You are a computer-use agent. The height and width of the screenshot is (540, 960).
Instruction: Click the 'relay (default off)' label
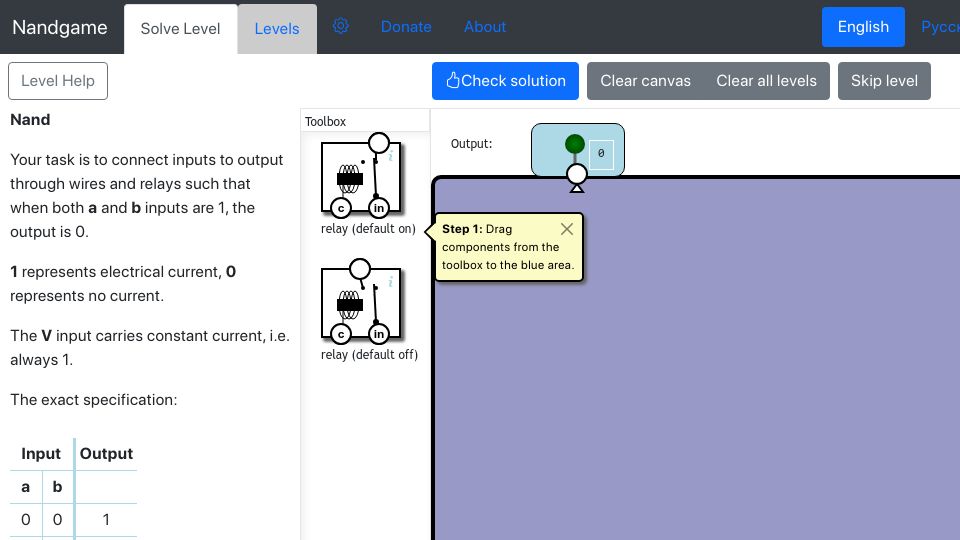coord(369,355)
